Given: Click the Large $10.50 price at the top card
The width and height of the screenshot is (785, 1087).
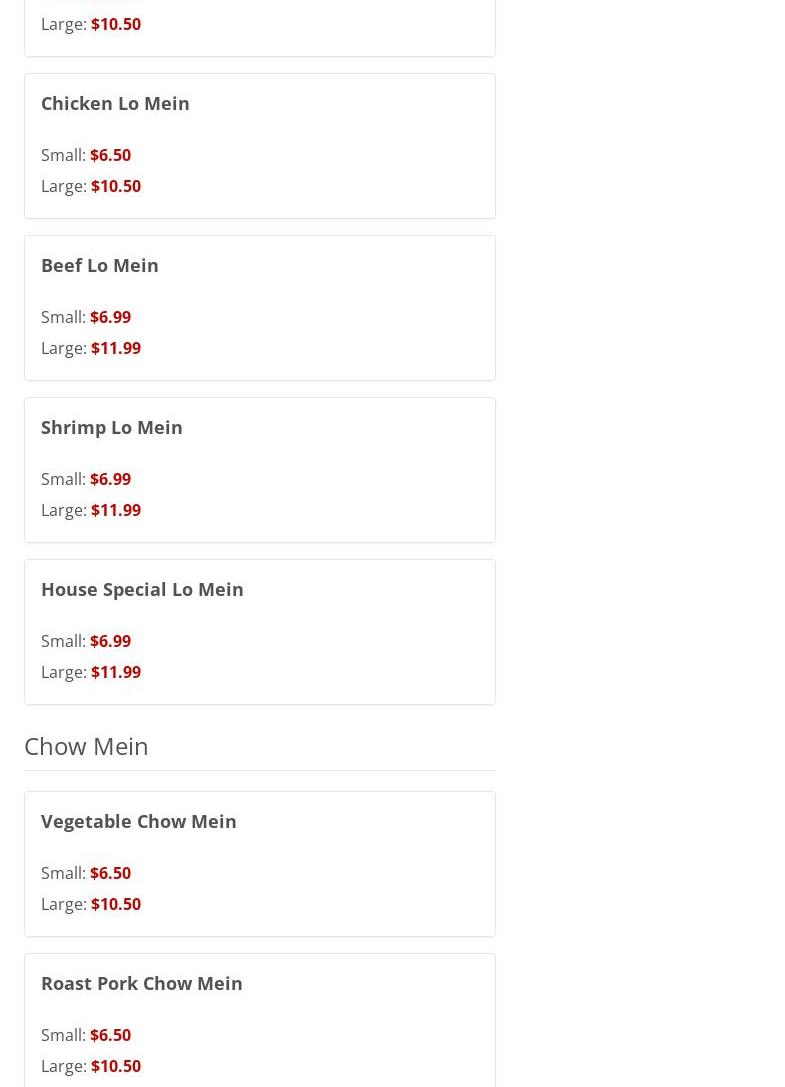Looking at the screenshot, I should (91, 24).
